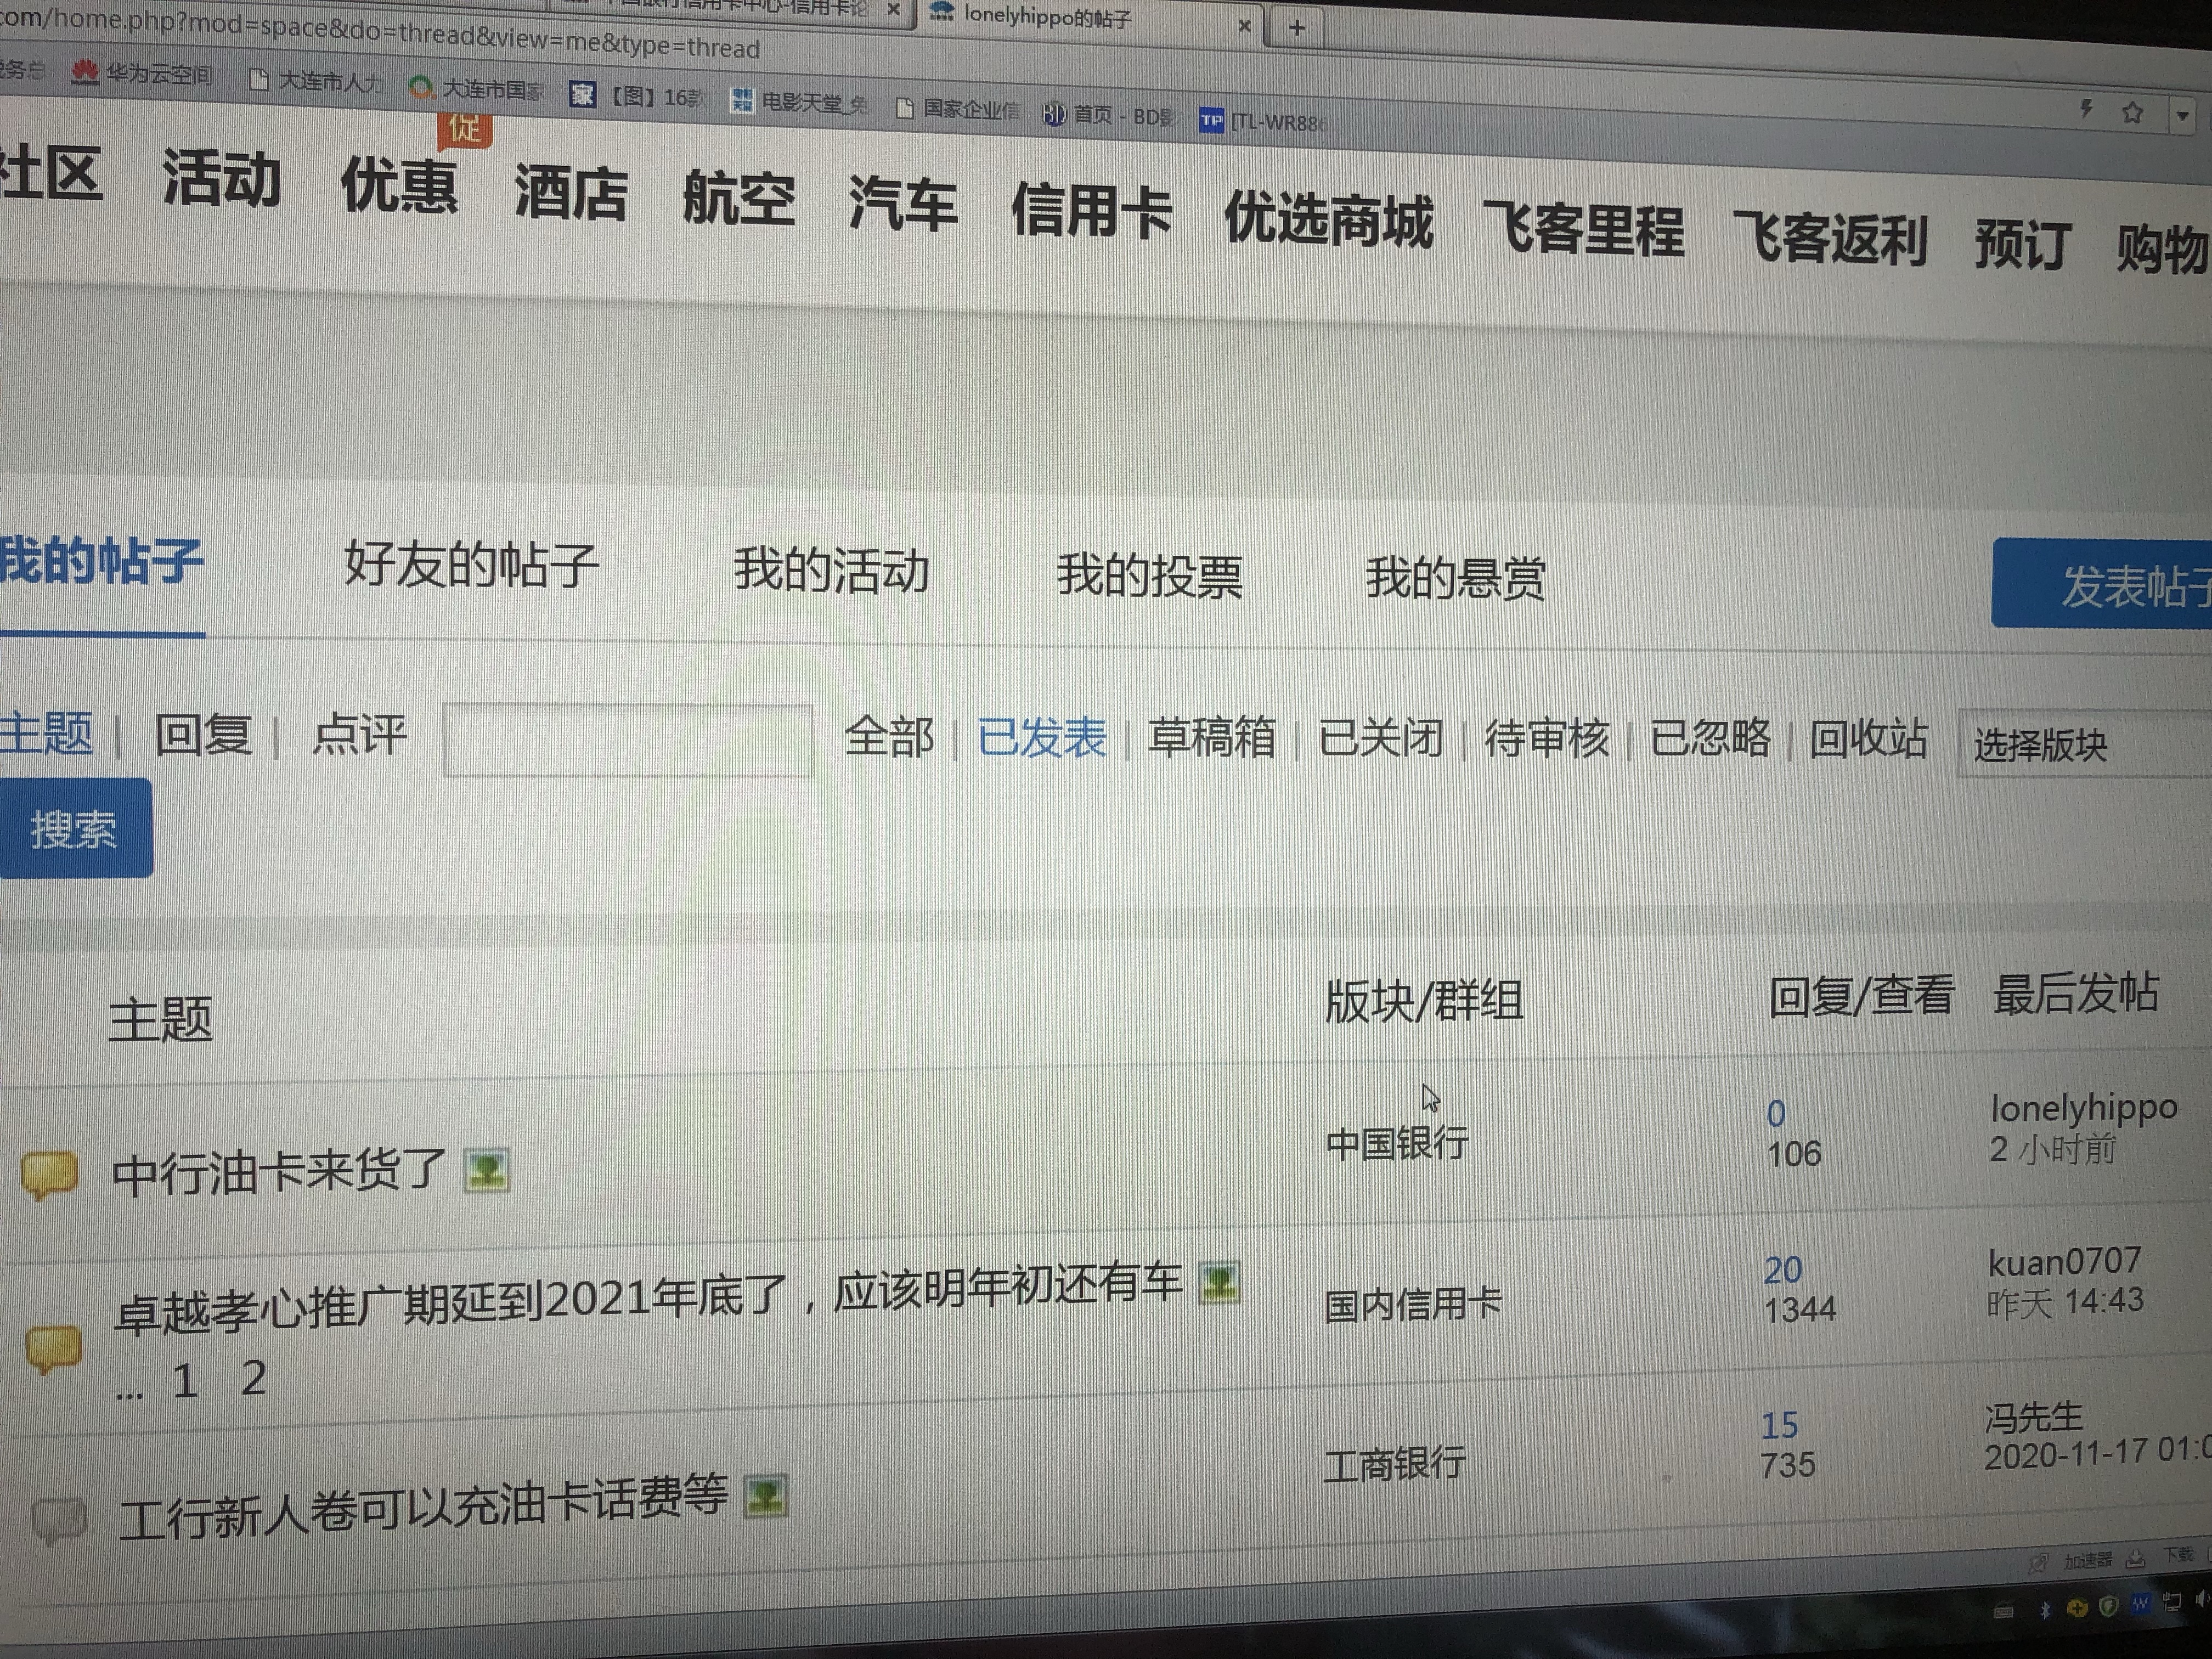Open the TL-WR886 router bookmark
The width and height of the screenshot is (2212, 1659).
[1264, 122]
